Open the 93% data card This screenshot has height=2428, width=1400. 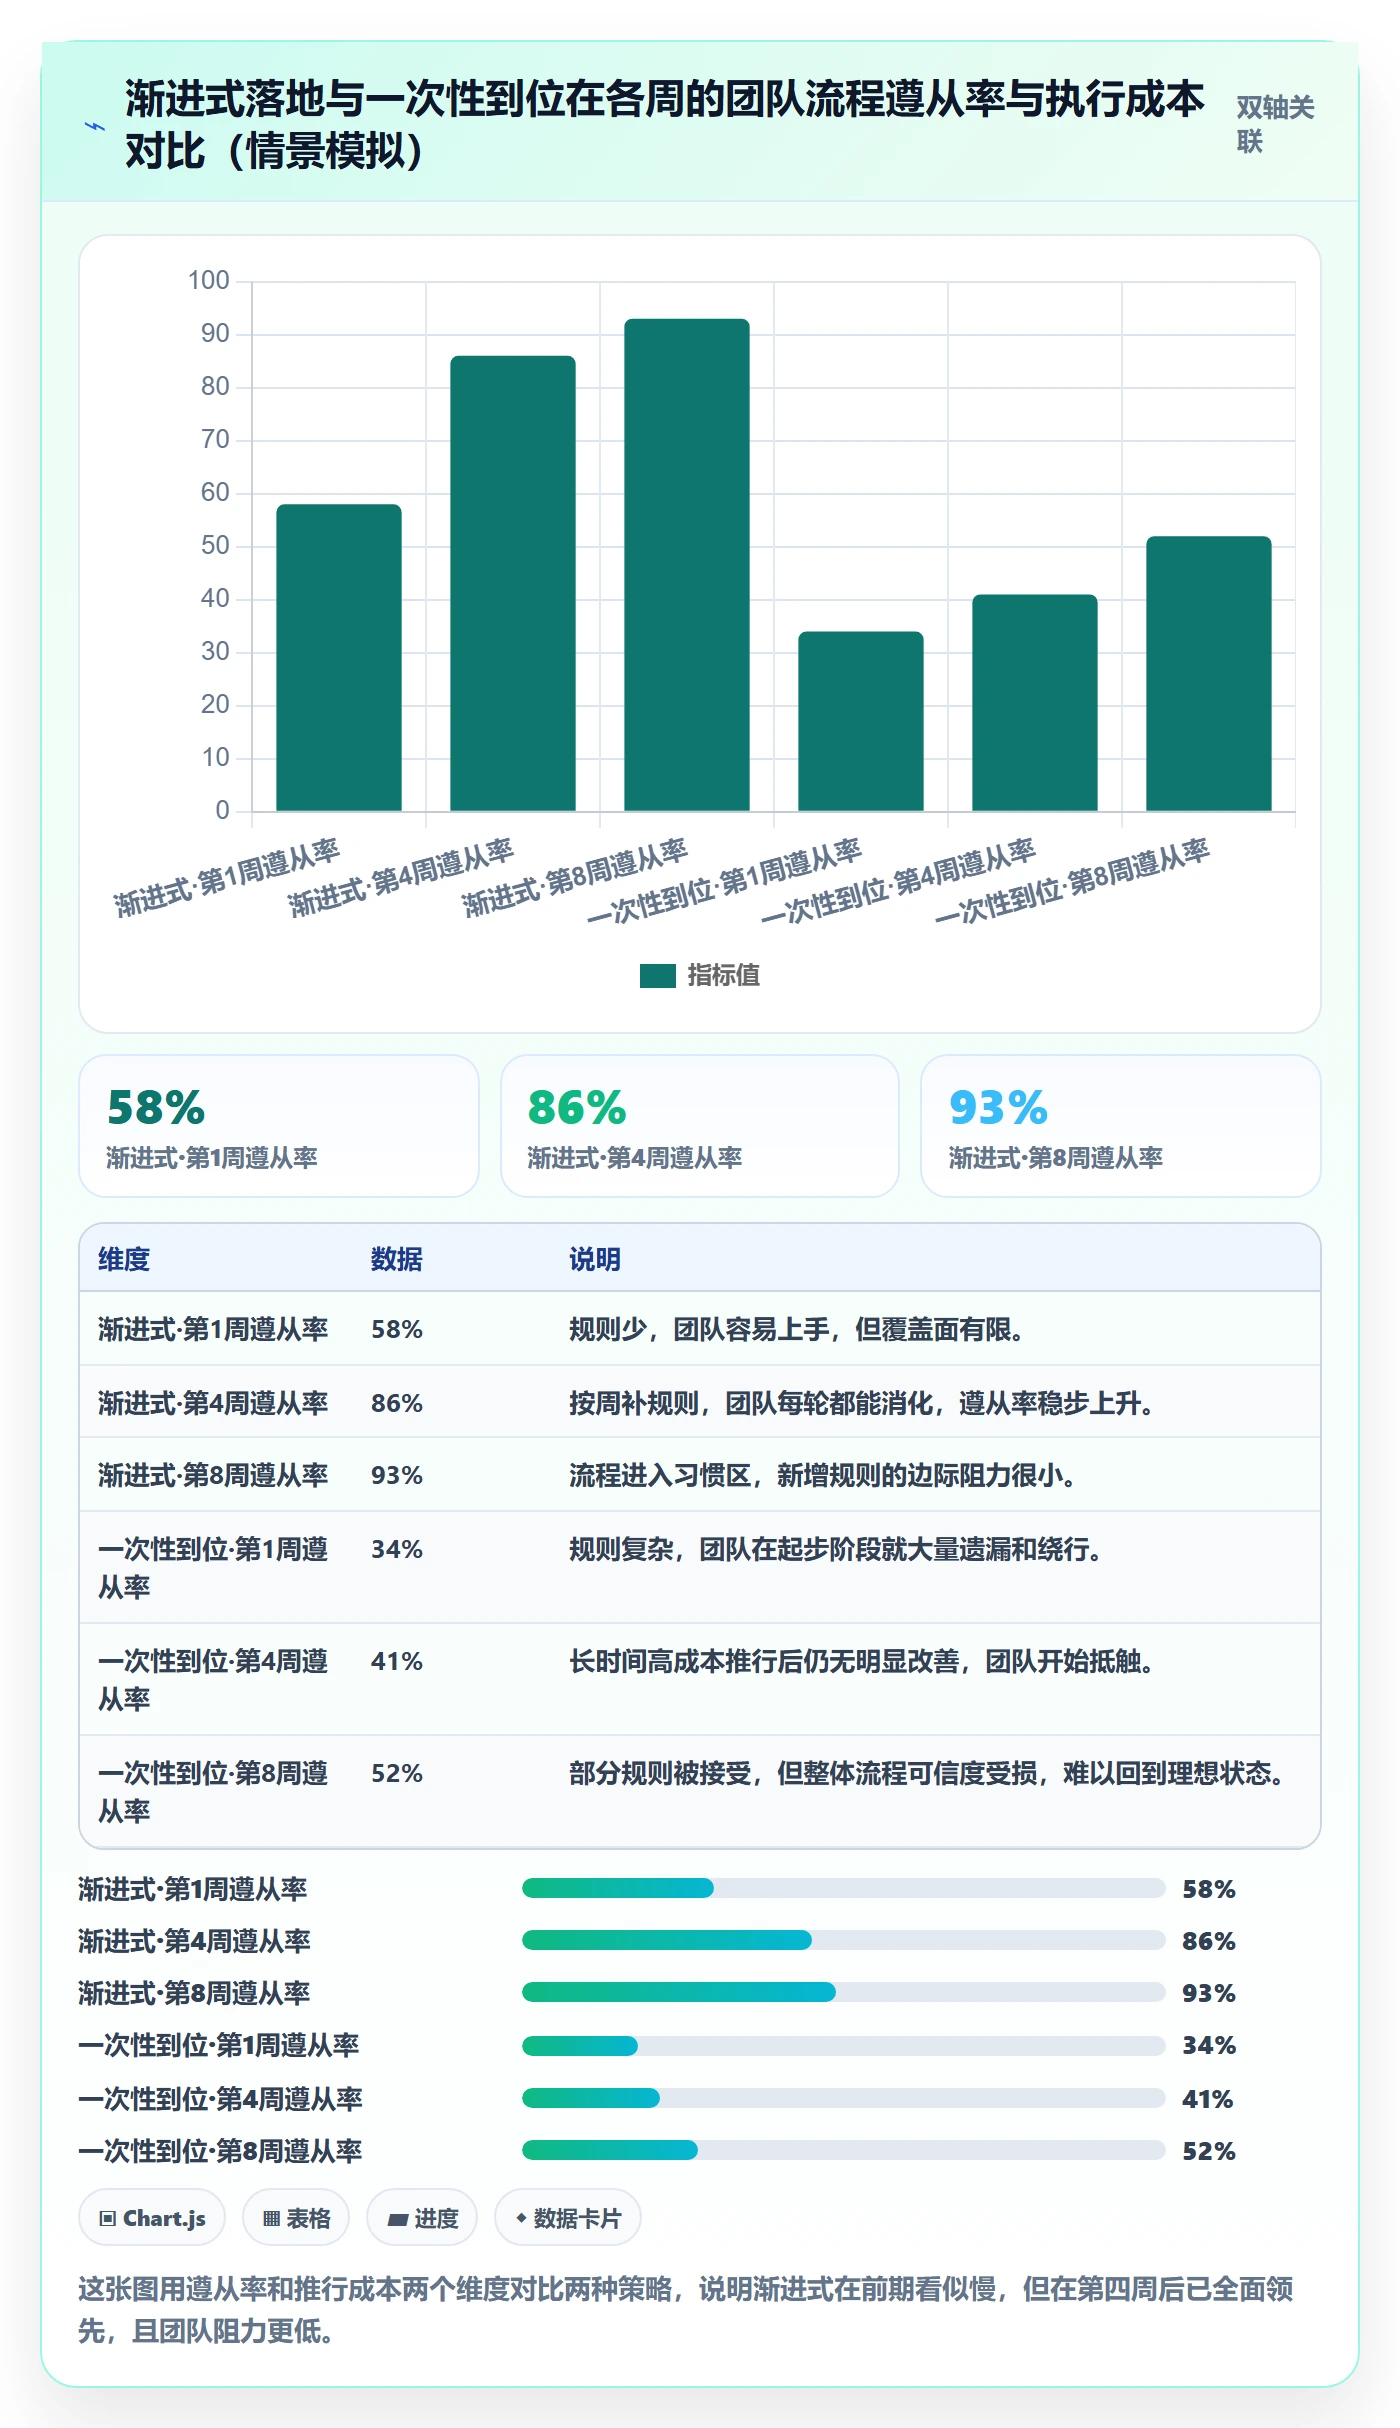click(x=1121, y=1126)
